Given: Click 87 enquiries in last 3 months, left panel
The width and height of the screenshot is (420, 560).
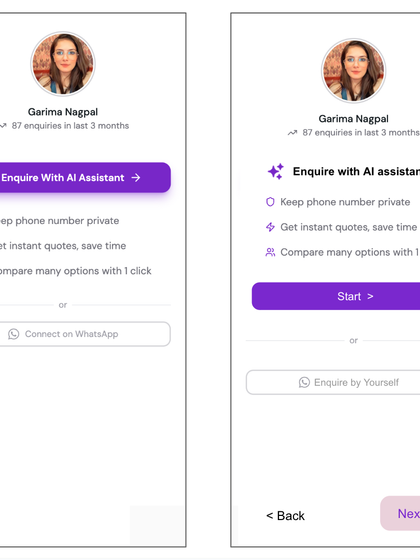Looking at the screenshot, I should tap(70, 126).
